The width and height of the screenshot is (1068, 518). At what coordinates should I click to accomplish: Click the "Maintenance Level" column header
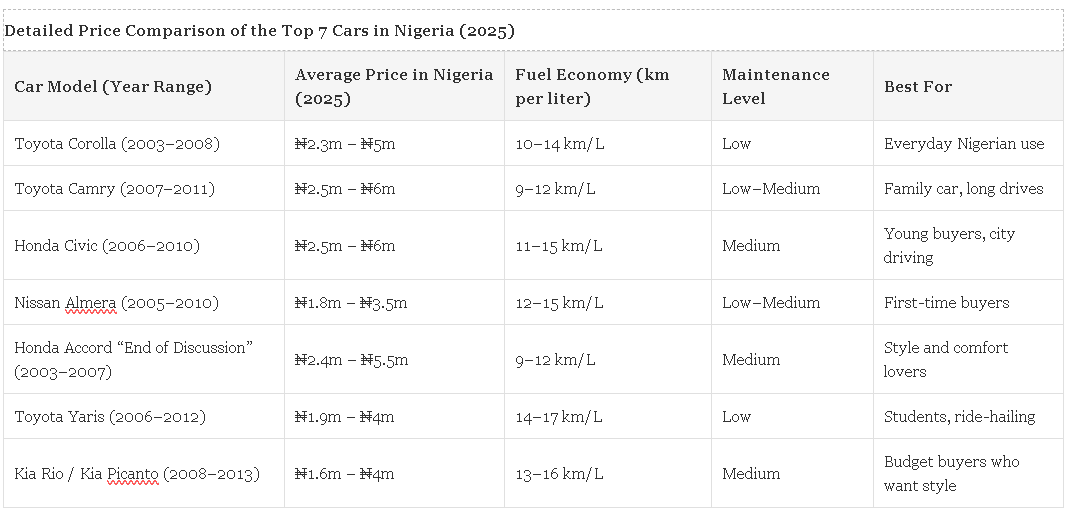pos(775,87)
